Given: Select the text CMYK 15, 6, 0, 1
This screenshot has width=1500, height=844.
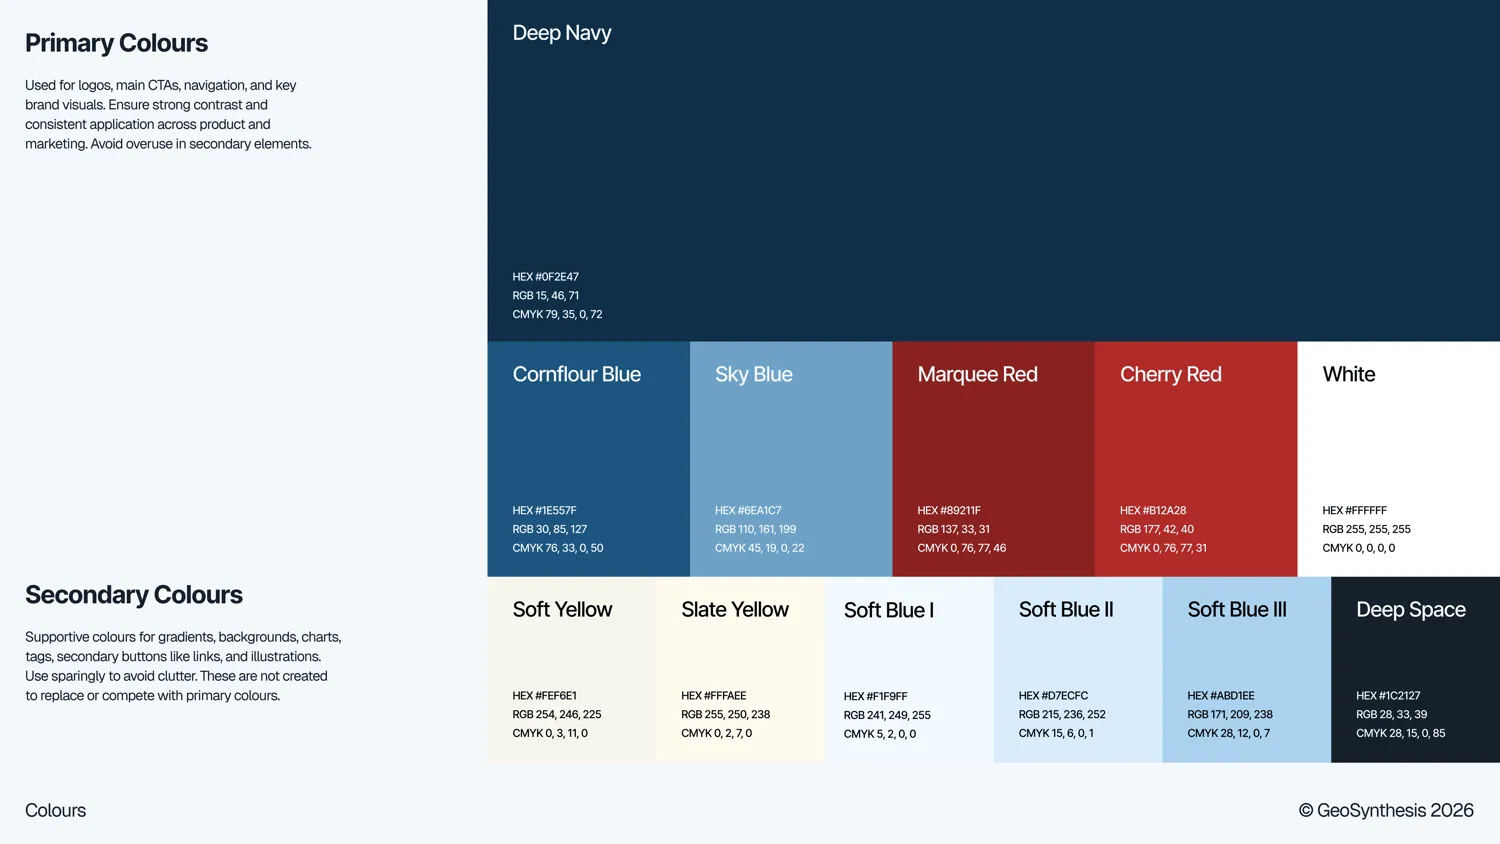Looking at the screenshot, I should pos(1057,734).
